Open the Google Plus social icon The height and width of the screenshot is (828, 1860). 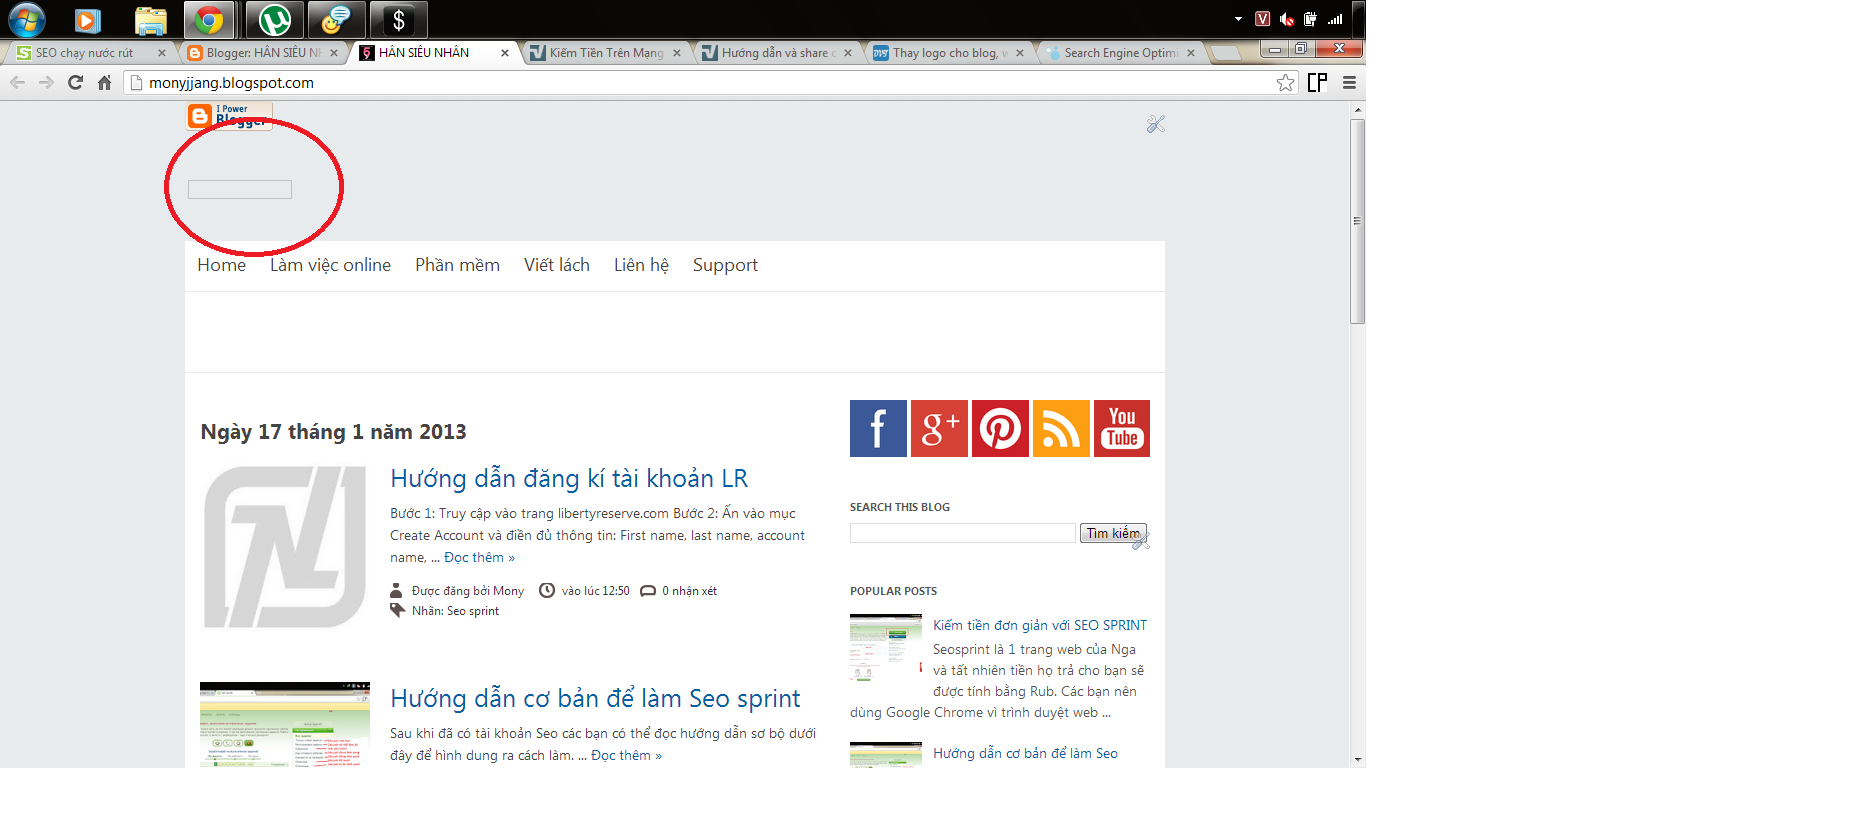point(939,428)
